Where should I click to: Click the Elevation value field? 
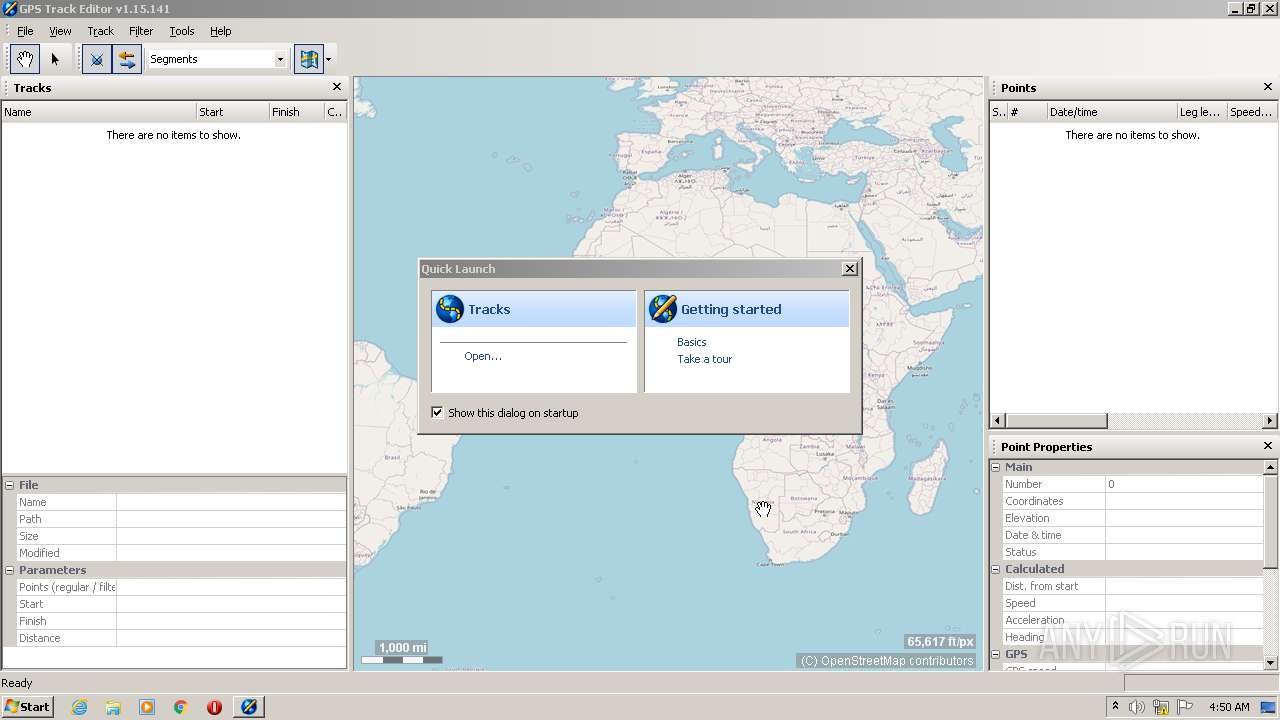click(x=1184, y=518)
